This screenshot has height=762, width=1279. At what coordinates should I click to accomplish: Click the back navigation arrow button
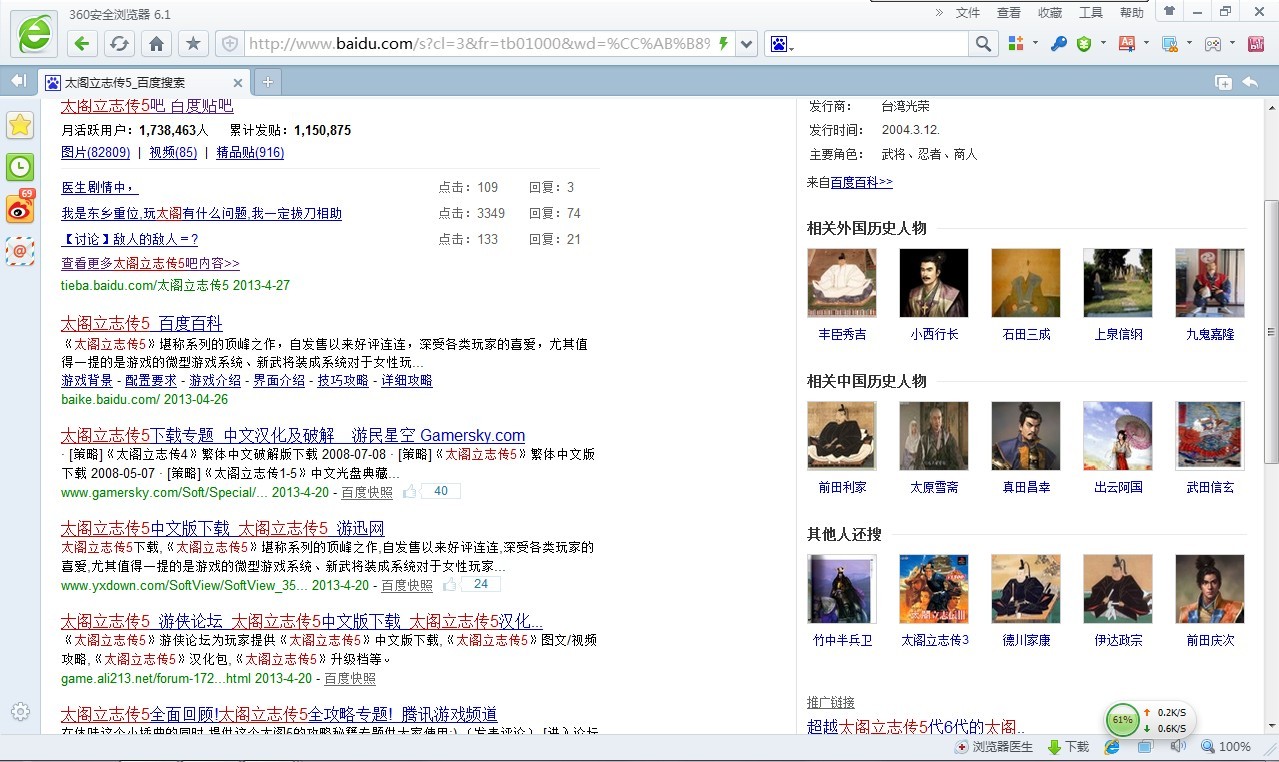pos(82,44)
